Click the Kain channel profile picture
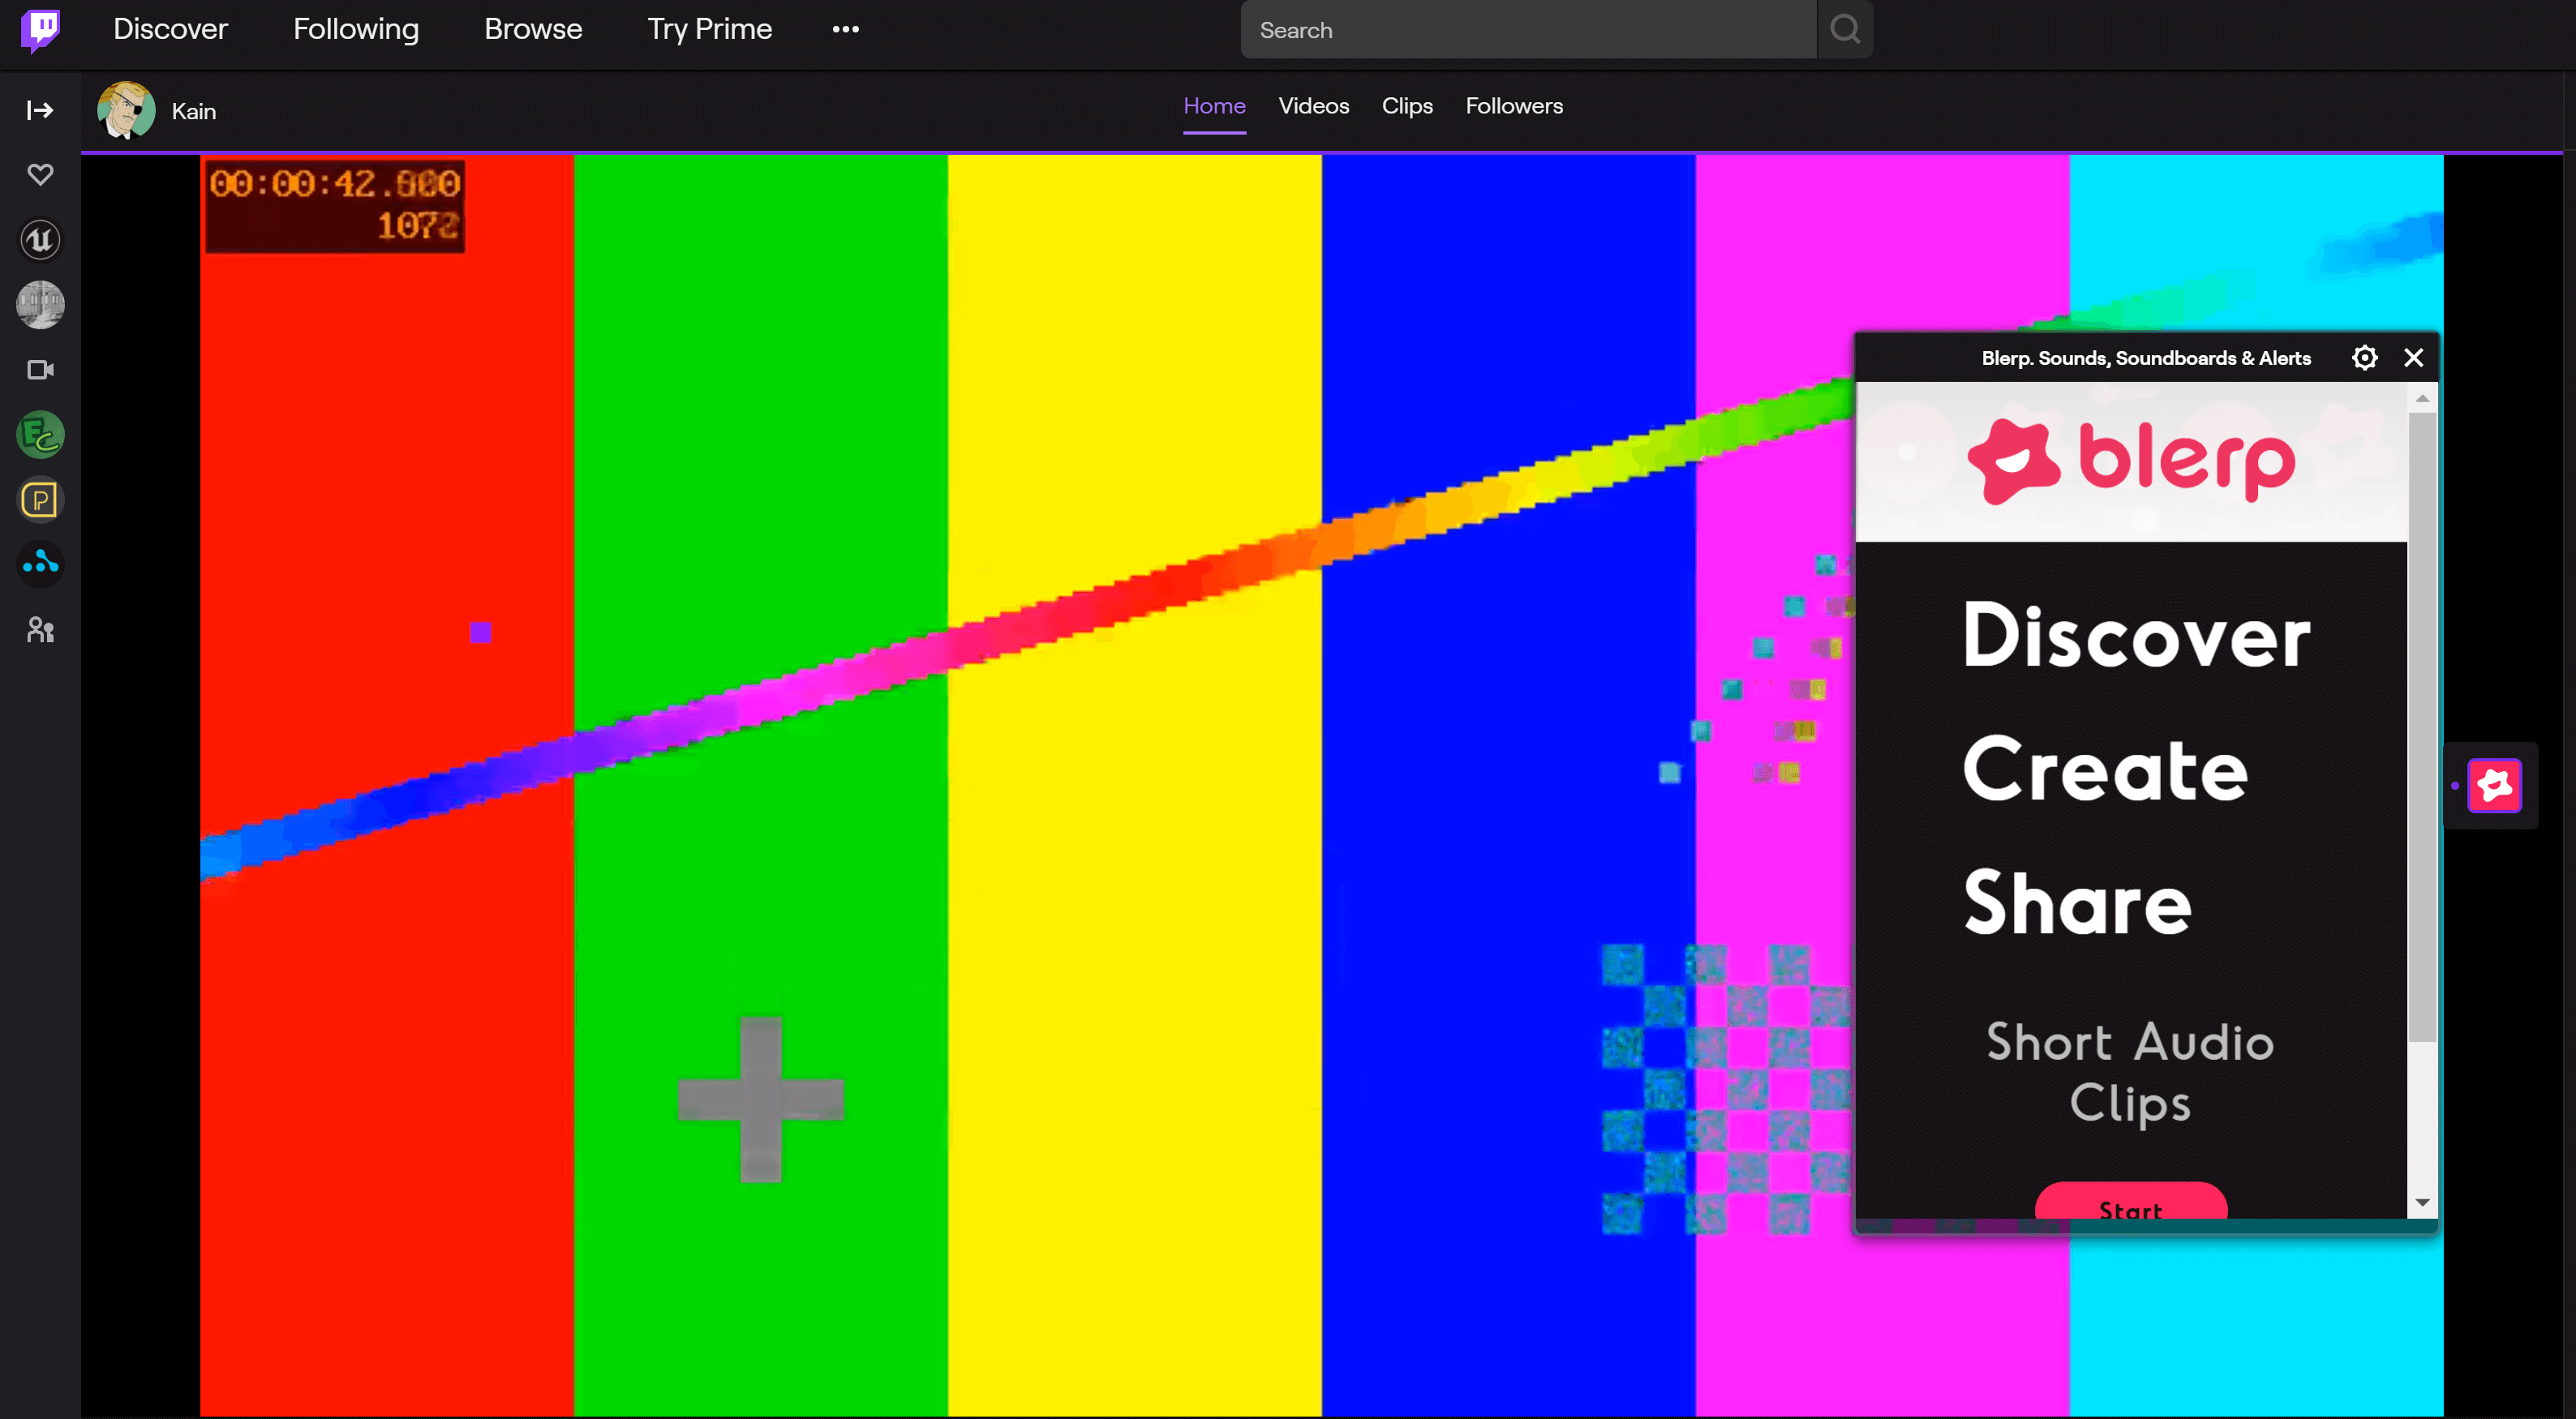The height and width of the screenshot is (1419, 2576). pyautogui.click(x=126, y=110)
